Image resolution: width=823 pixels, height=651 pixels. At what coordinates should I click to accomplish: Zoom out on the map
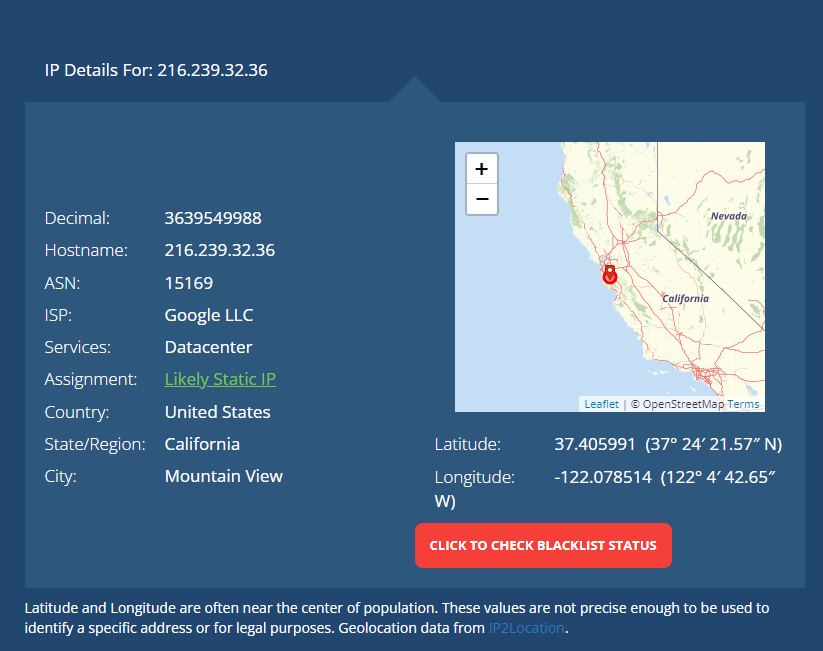(x=481, y=199)
